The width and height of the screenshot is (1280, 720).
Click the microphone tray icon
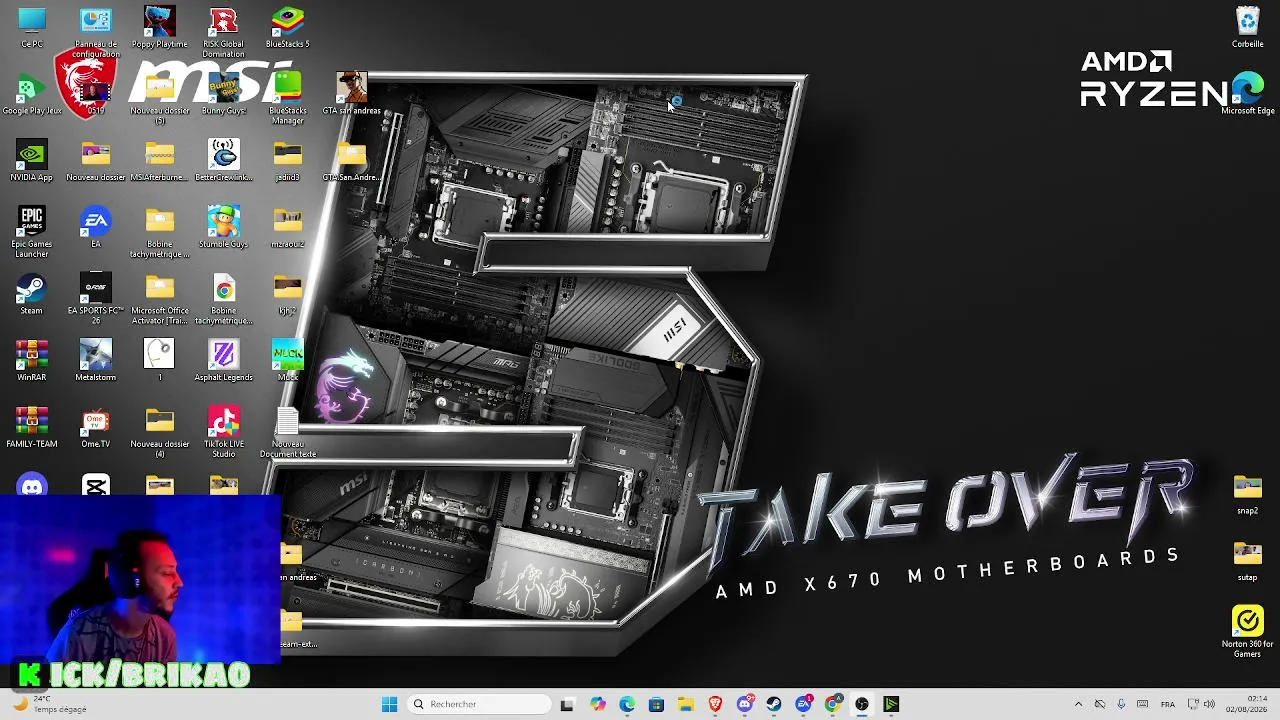[1121, 704]
